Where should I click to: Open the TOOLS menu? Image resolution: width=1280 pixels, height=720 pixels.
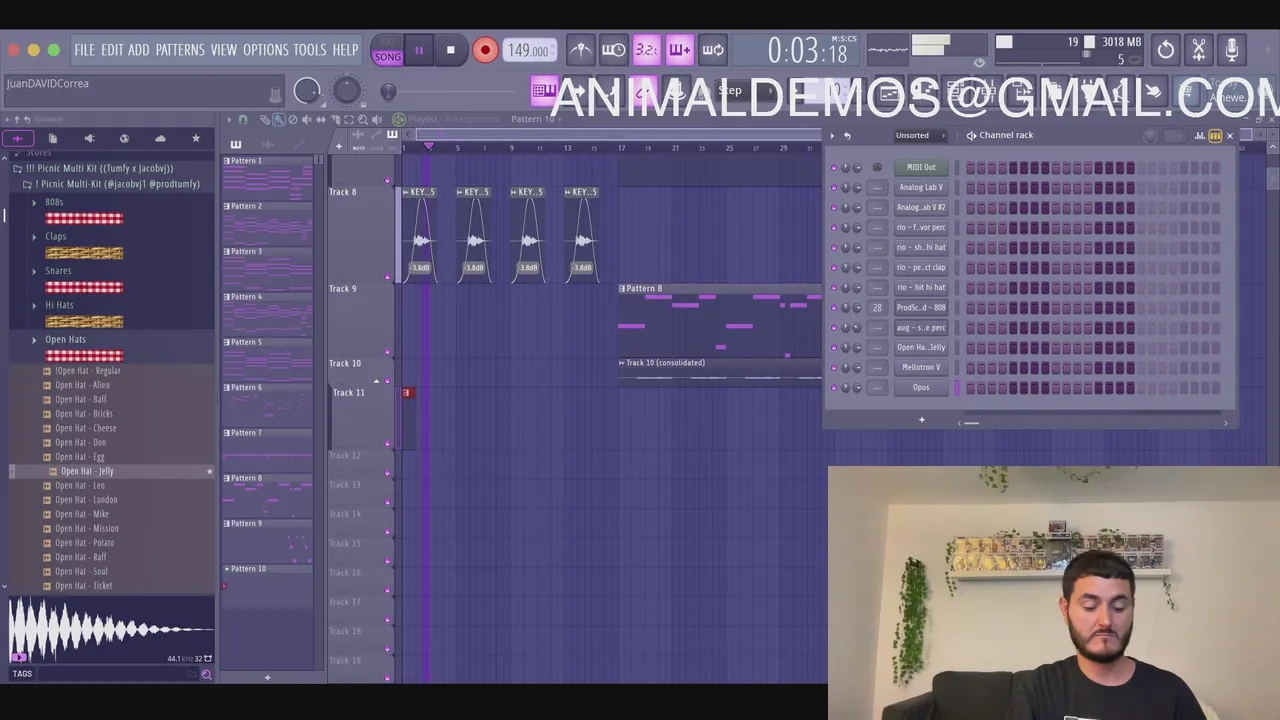(x=310, y=50)
